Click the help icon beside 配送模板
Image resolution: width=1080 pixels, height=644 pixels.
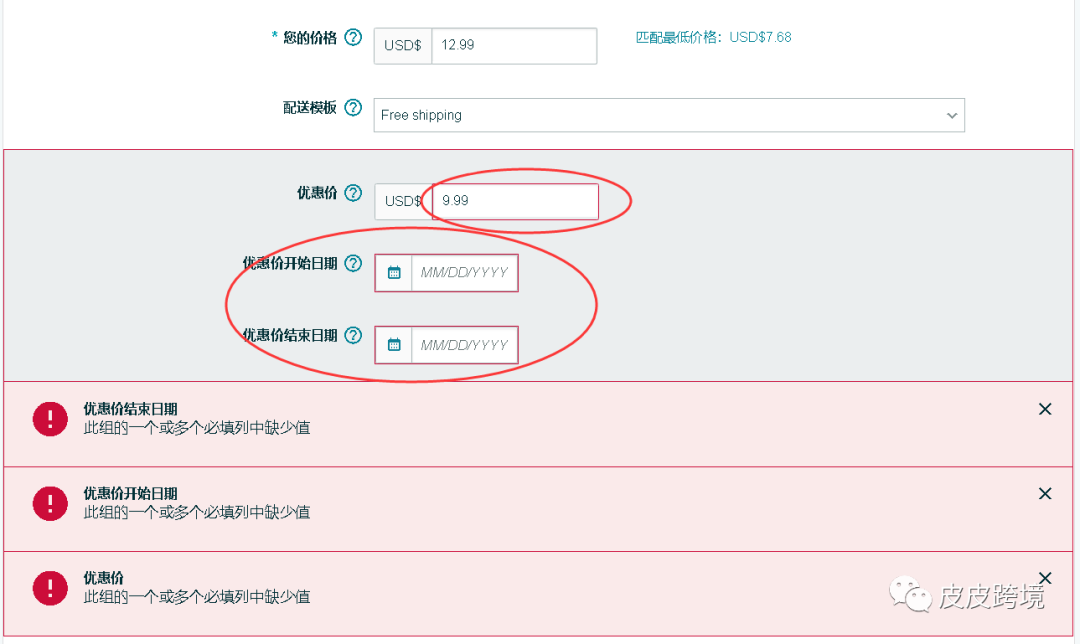click(352, 108)
